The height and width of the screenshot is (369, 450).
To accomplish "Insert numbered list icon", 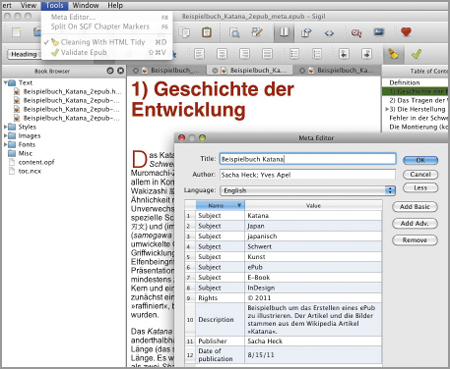I will point(317,54).
